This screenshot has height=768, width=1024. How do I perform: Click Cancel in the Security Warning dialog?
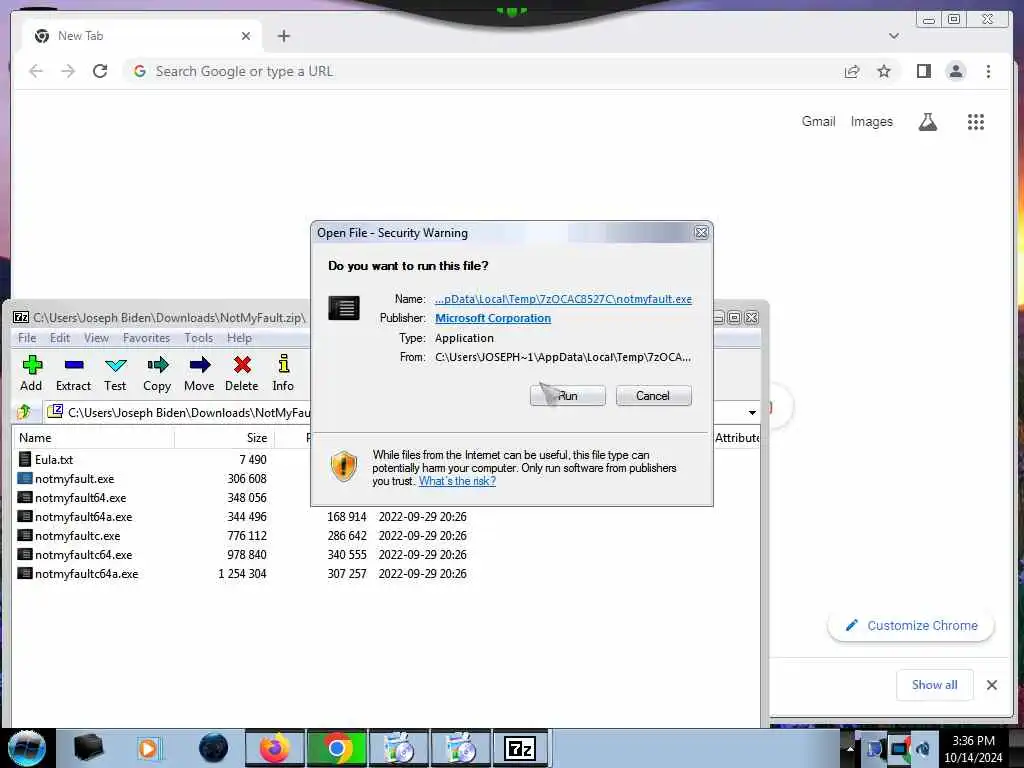click(x=653, y=396)
